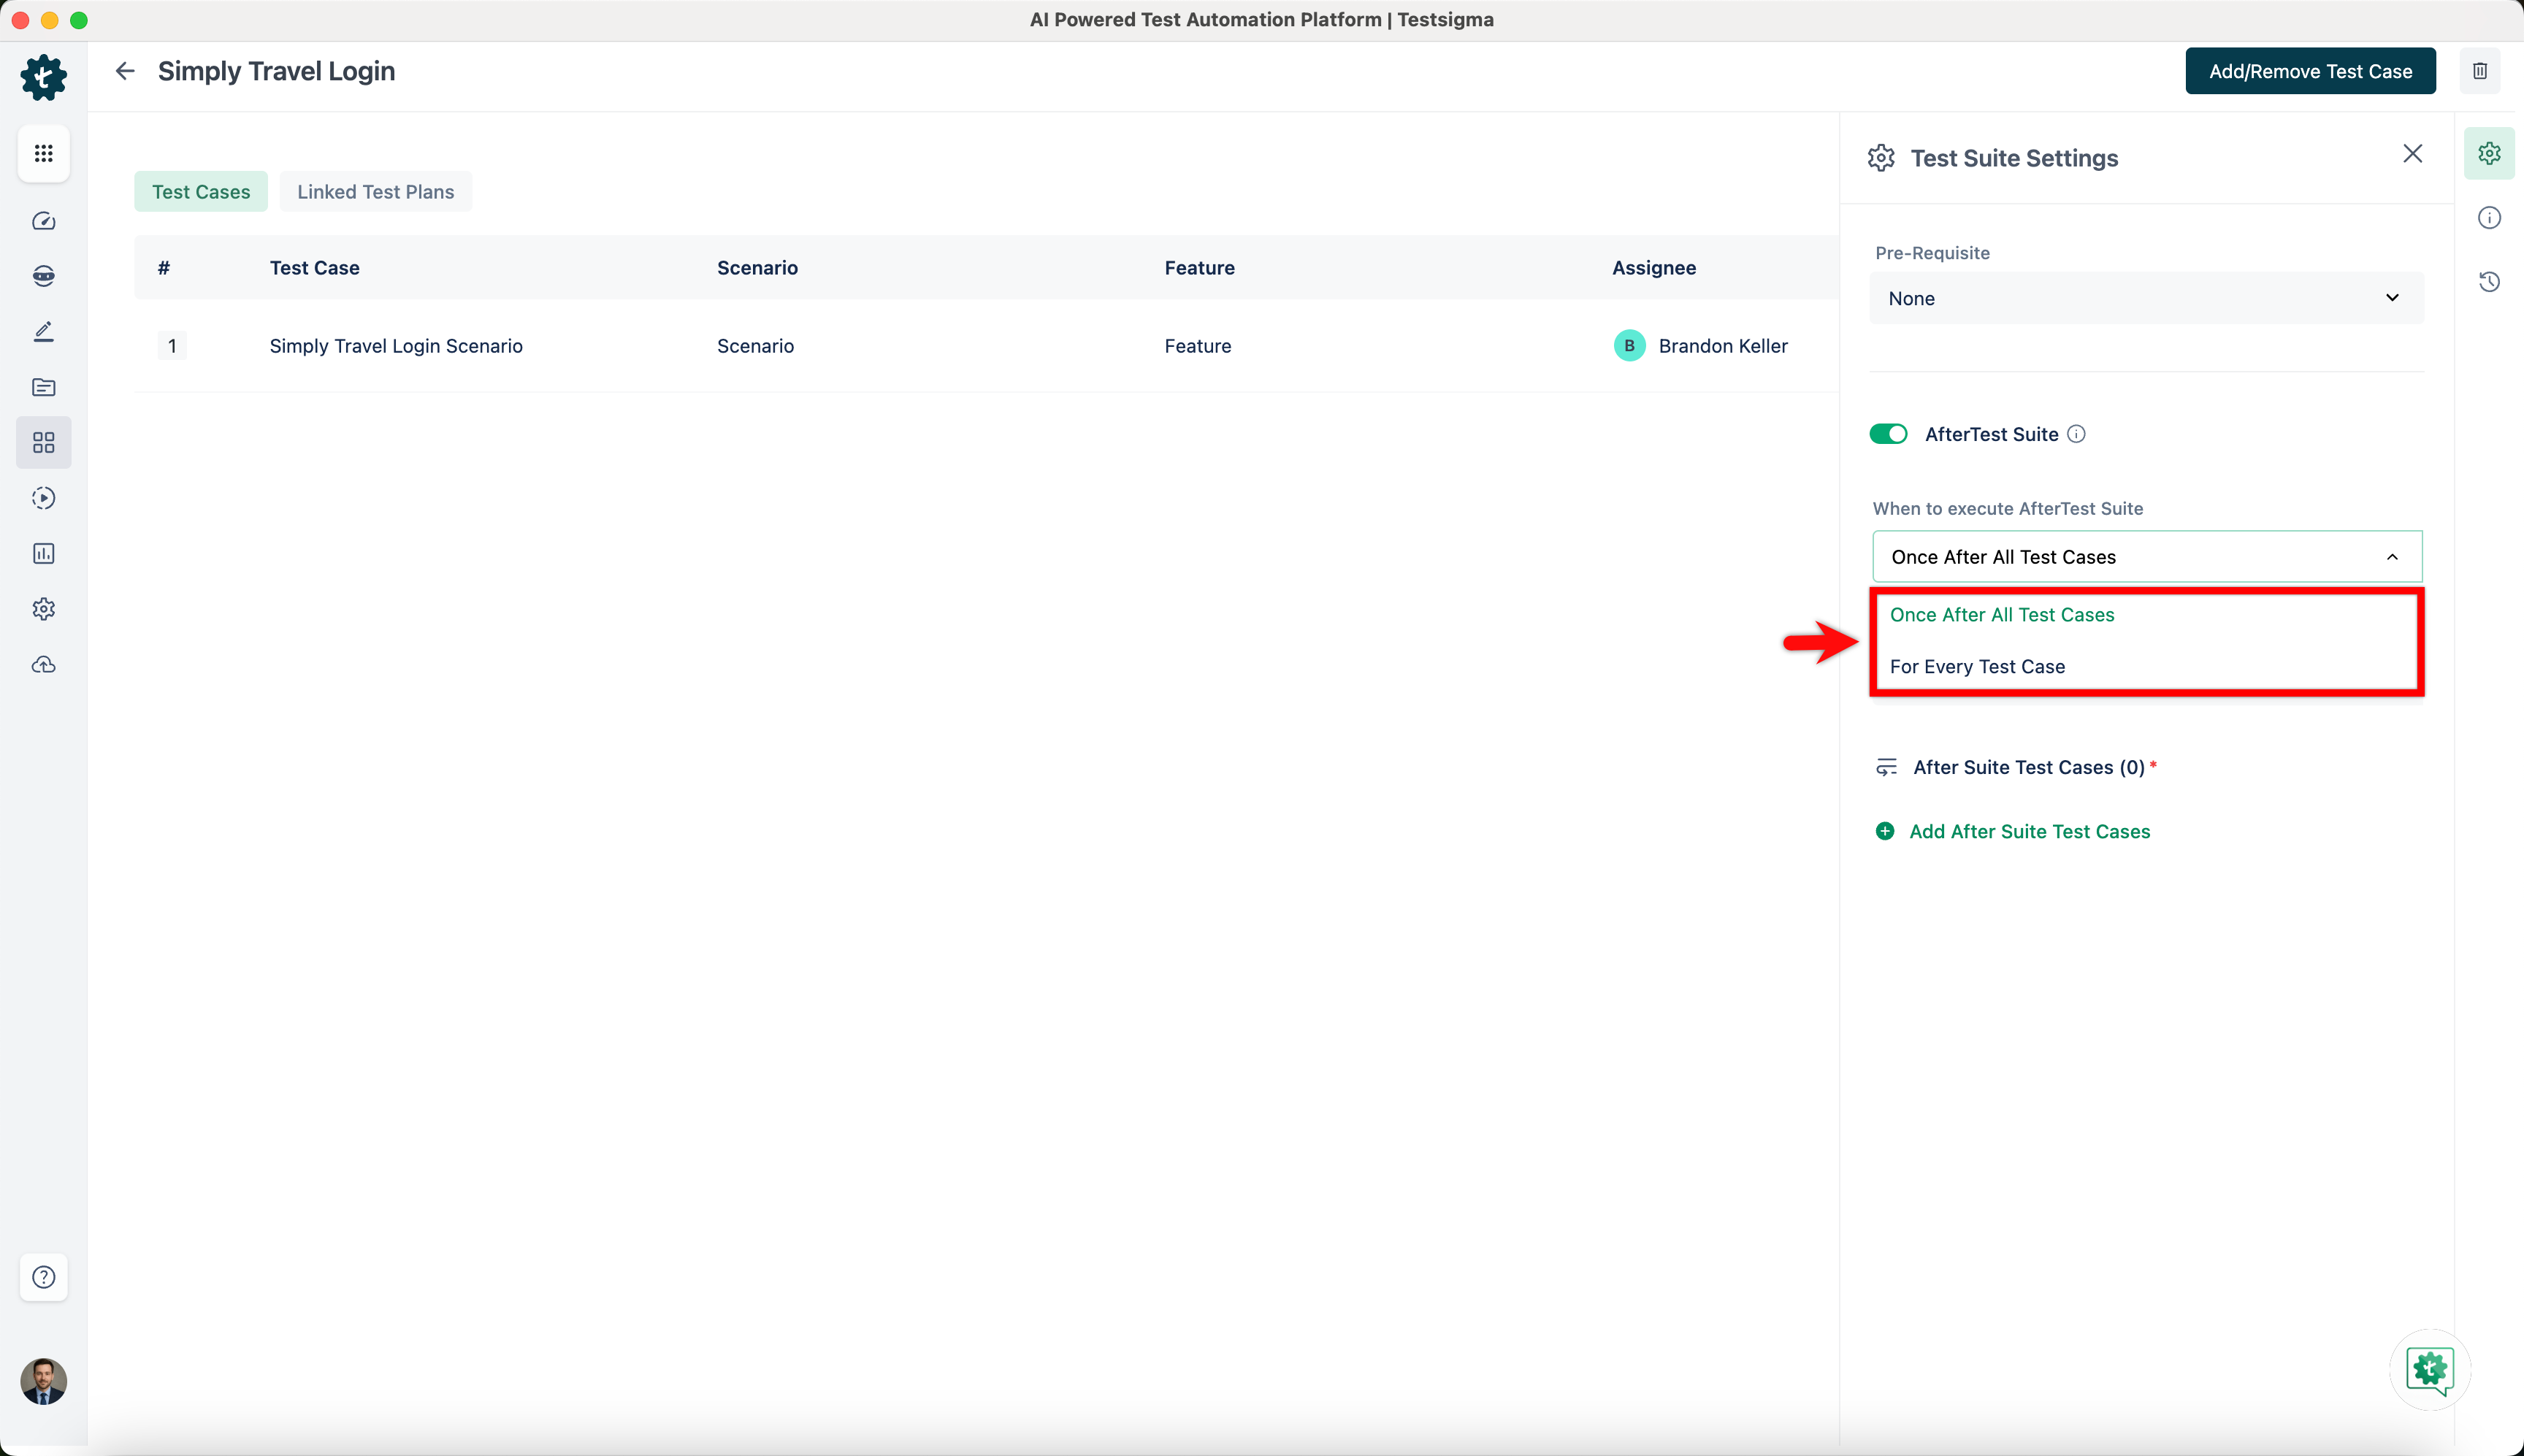Click the help question mark icon
The width and height of the screenshot is (2524, 1456).
[x=43, y=1277]
